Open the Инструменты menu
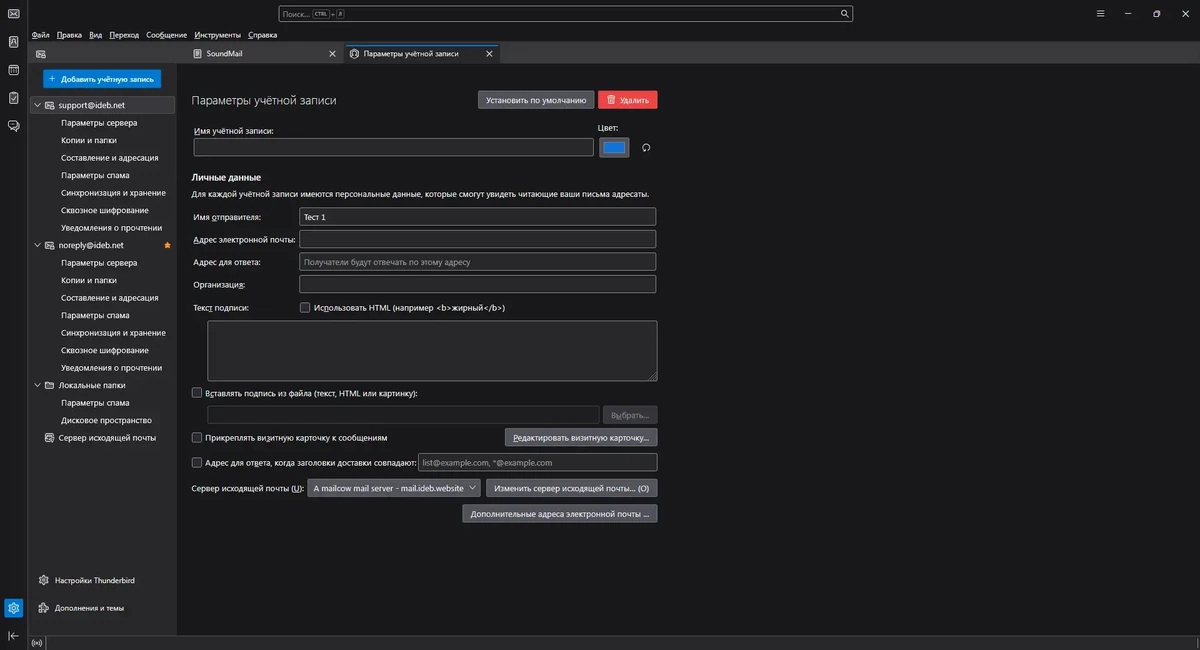 (x=218, y=34)
